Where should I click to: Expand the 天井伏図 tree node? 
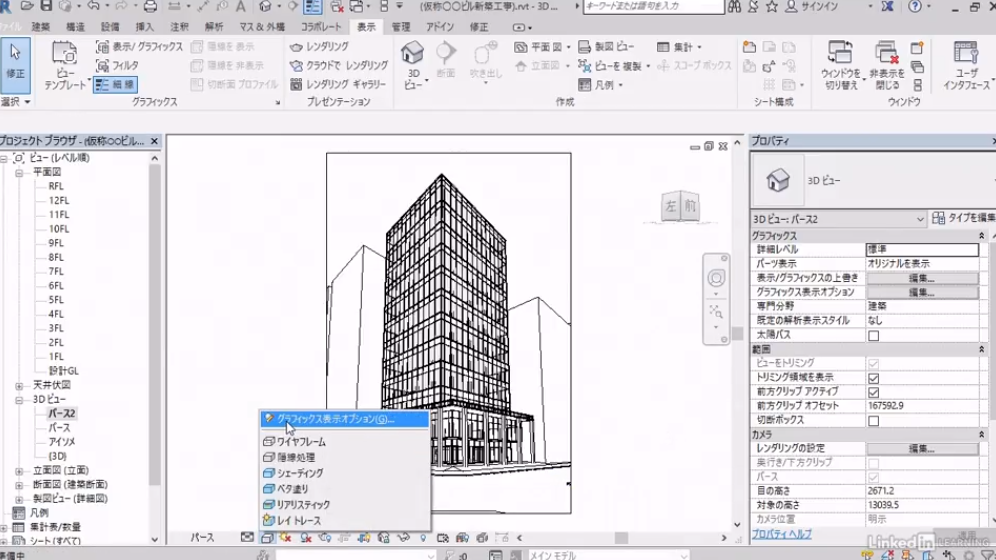pyautogui.click(x=19, y=385)
